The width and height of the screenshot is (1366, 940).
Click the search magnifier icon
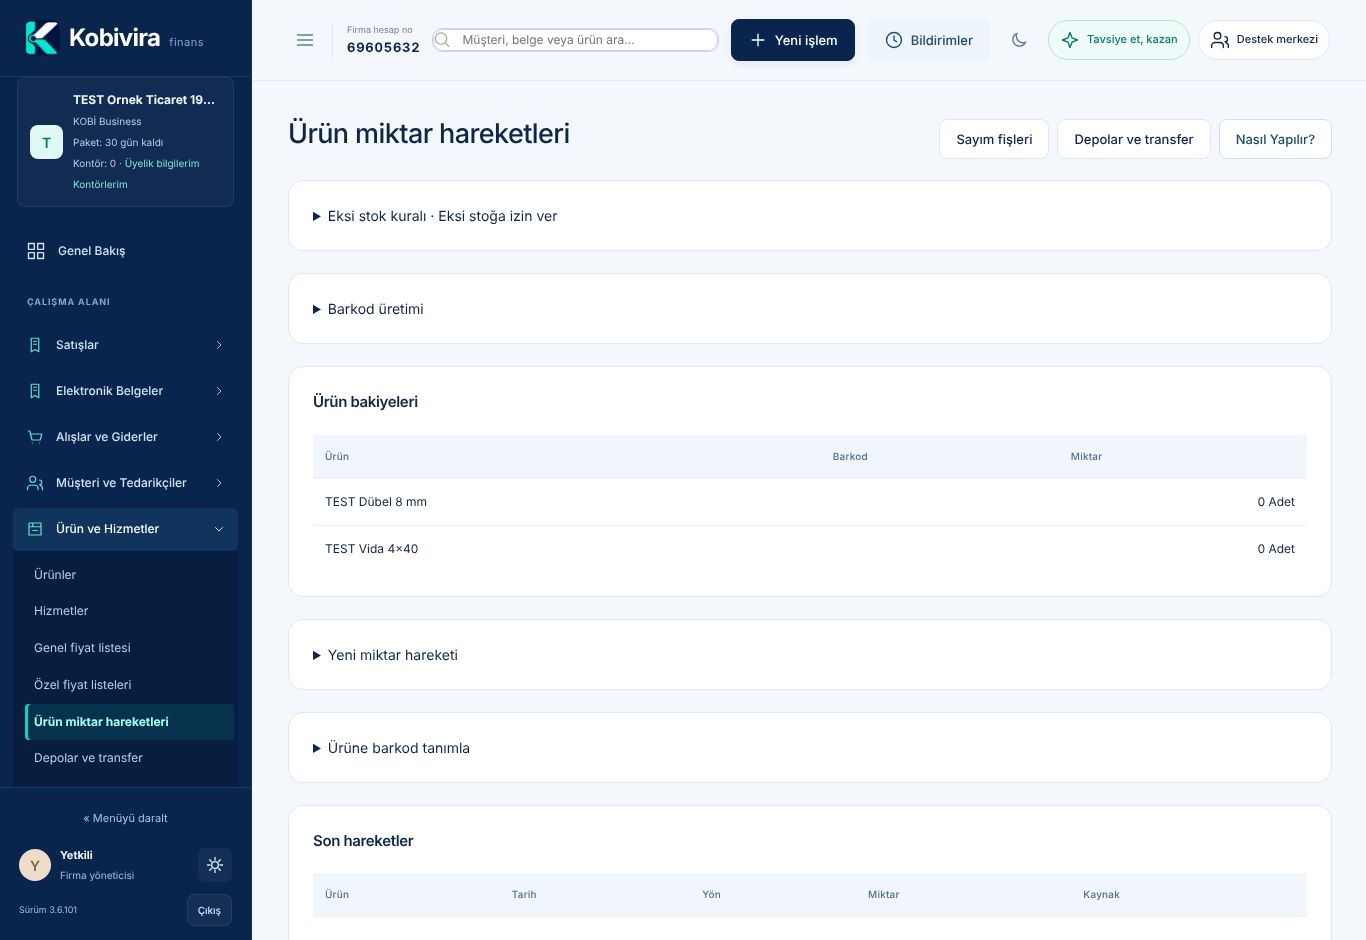442,40
